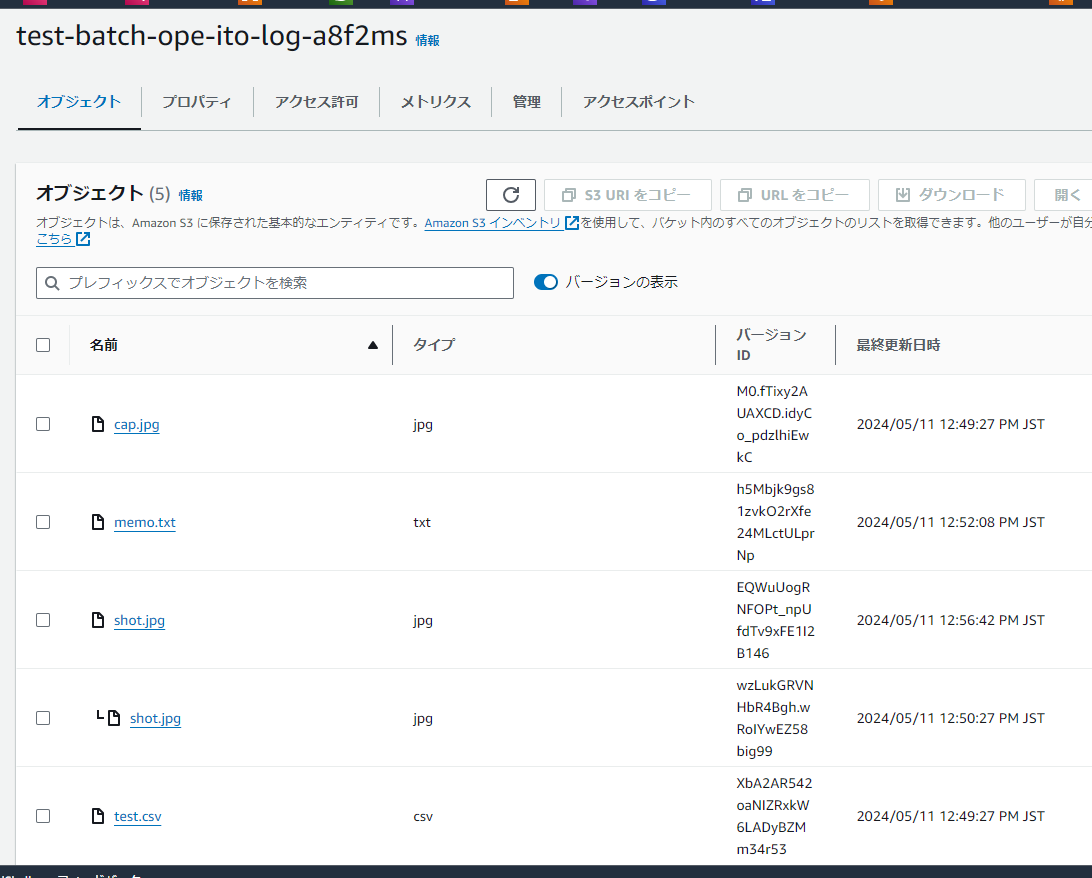Viewport: 1092px width, 878px height.
Task: Disable the バージョンの表示 toggle
Action: tap(545, 282)
